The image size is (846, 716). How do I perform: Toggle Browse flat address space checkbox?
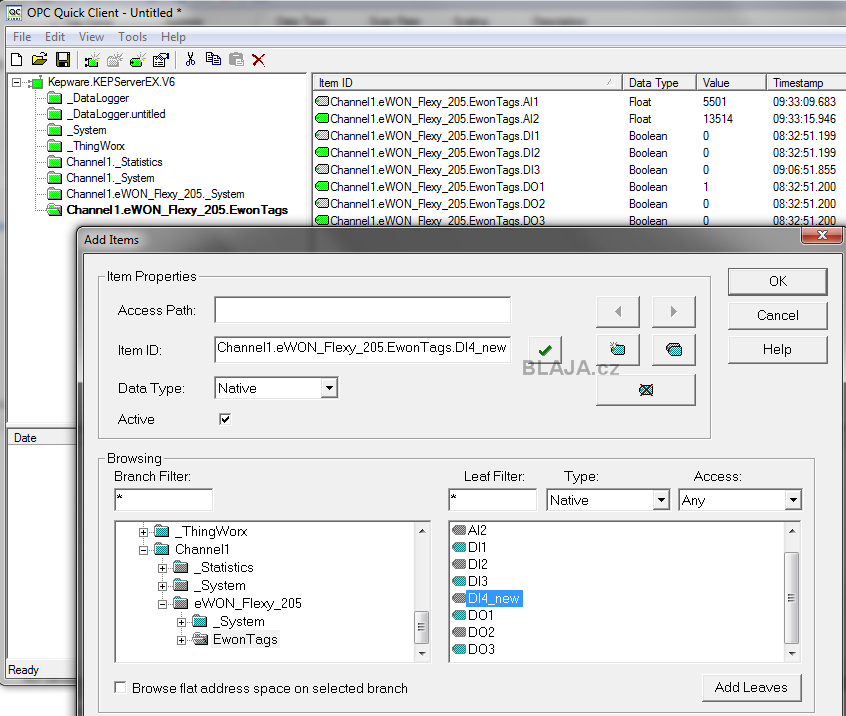pos(120,687)
